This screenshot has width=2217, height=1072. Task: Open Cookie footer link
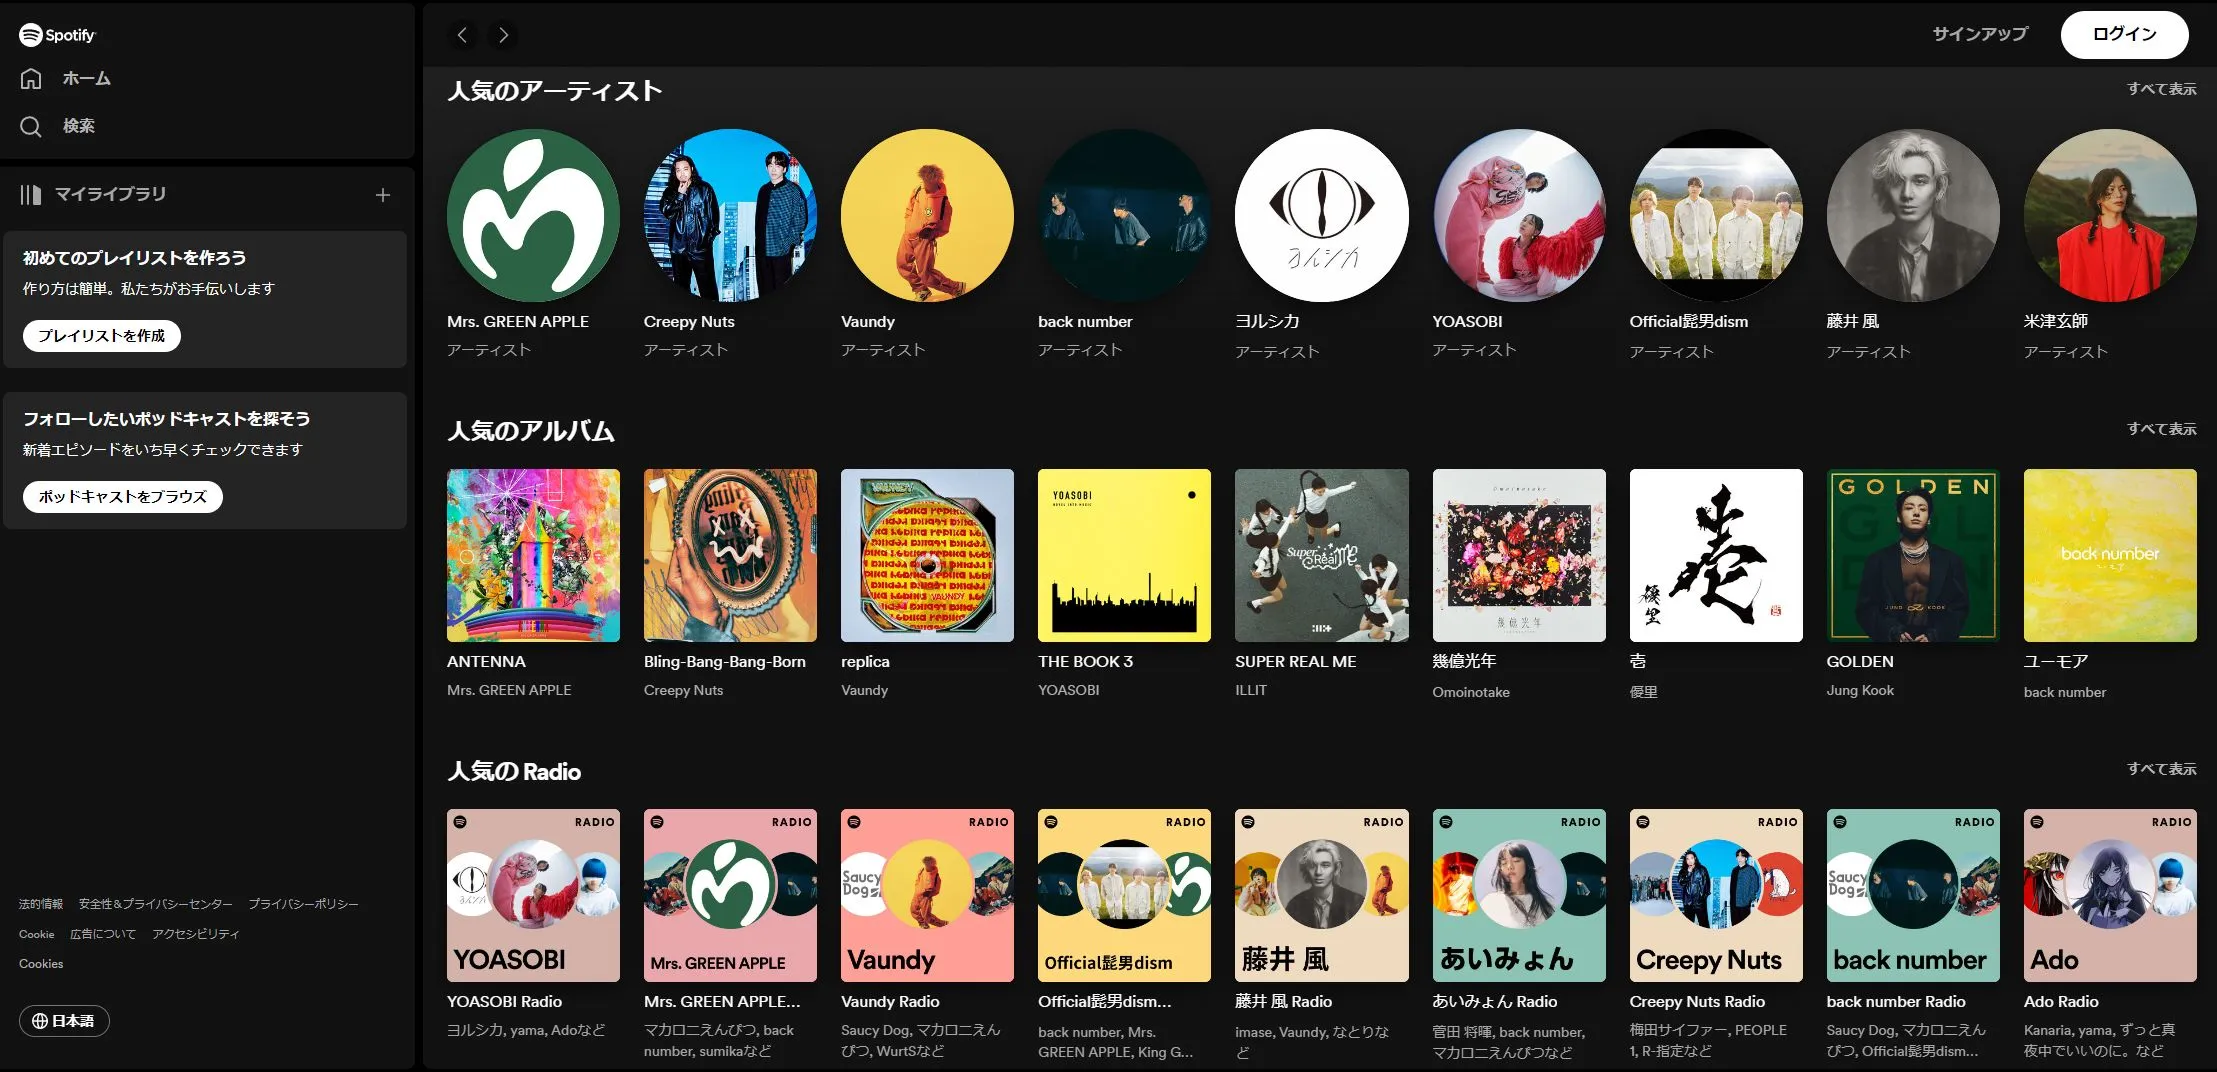coord(37,934)
